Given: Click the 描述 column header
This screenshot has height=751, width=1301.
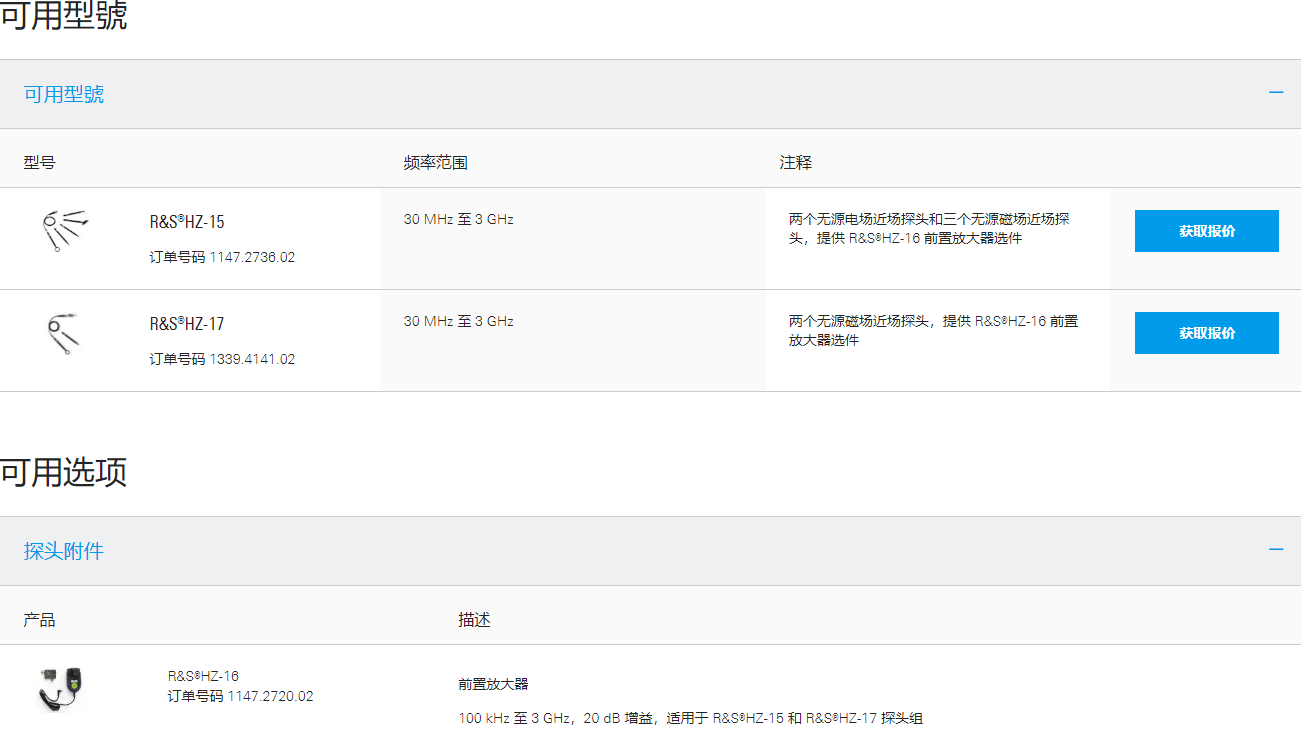Looking at the screenshot, I should pyautogui.click(x=474, y=620).
